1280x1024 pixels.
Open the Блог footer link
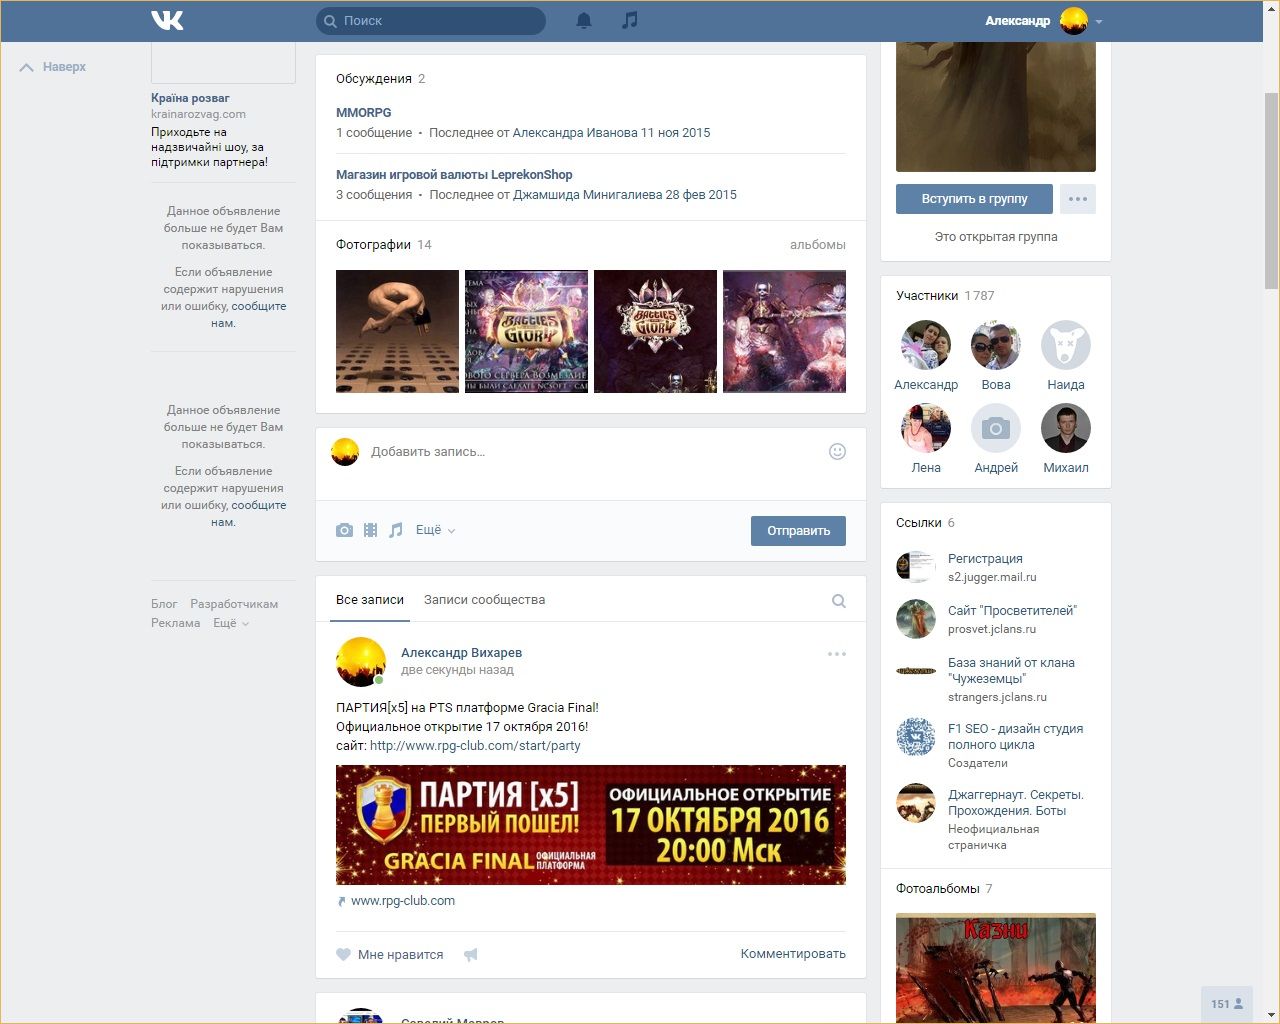164,604
